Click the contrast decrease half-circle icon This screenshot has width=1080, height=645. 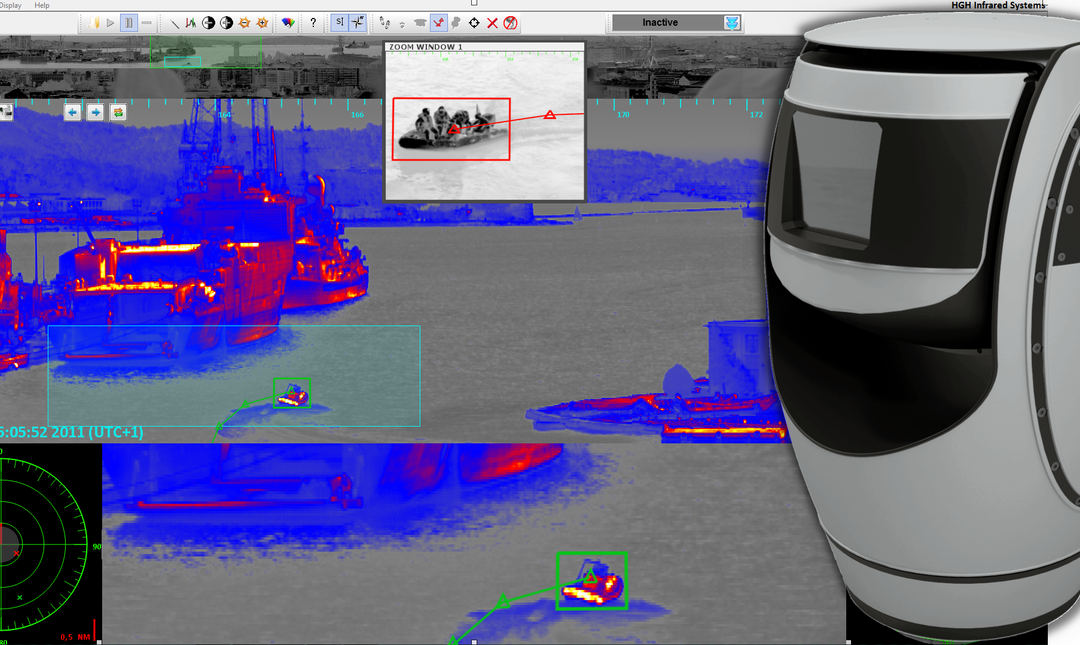coord(208,23)
